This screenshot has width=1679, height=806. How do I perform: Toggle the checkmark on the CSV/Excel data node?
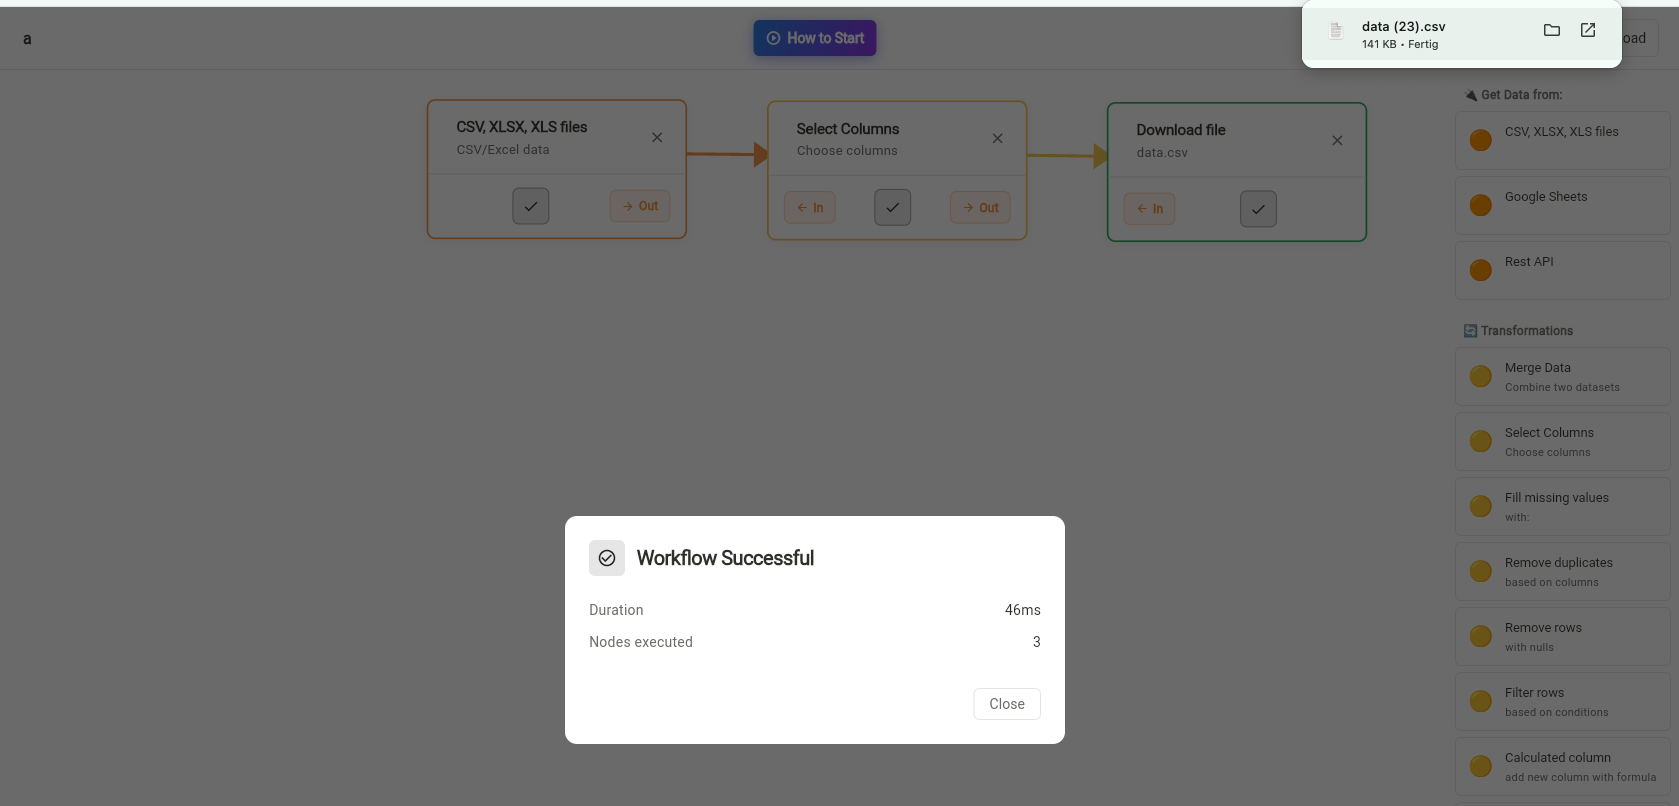click(x=530, y=205)
